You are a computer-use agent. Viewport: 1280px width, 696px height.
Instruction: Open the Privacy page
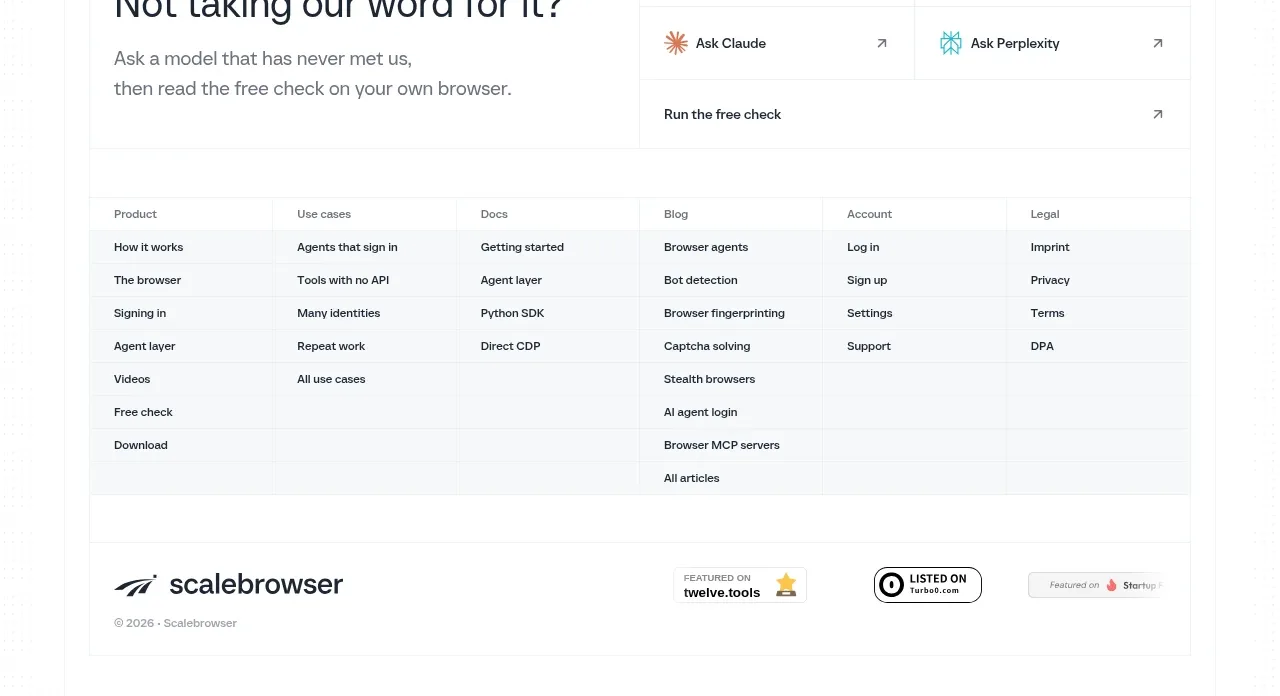[x=1050, y=280]
